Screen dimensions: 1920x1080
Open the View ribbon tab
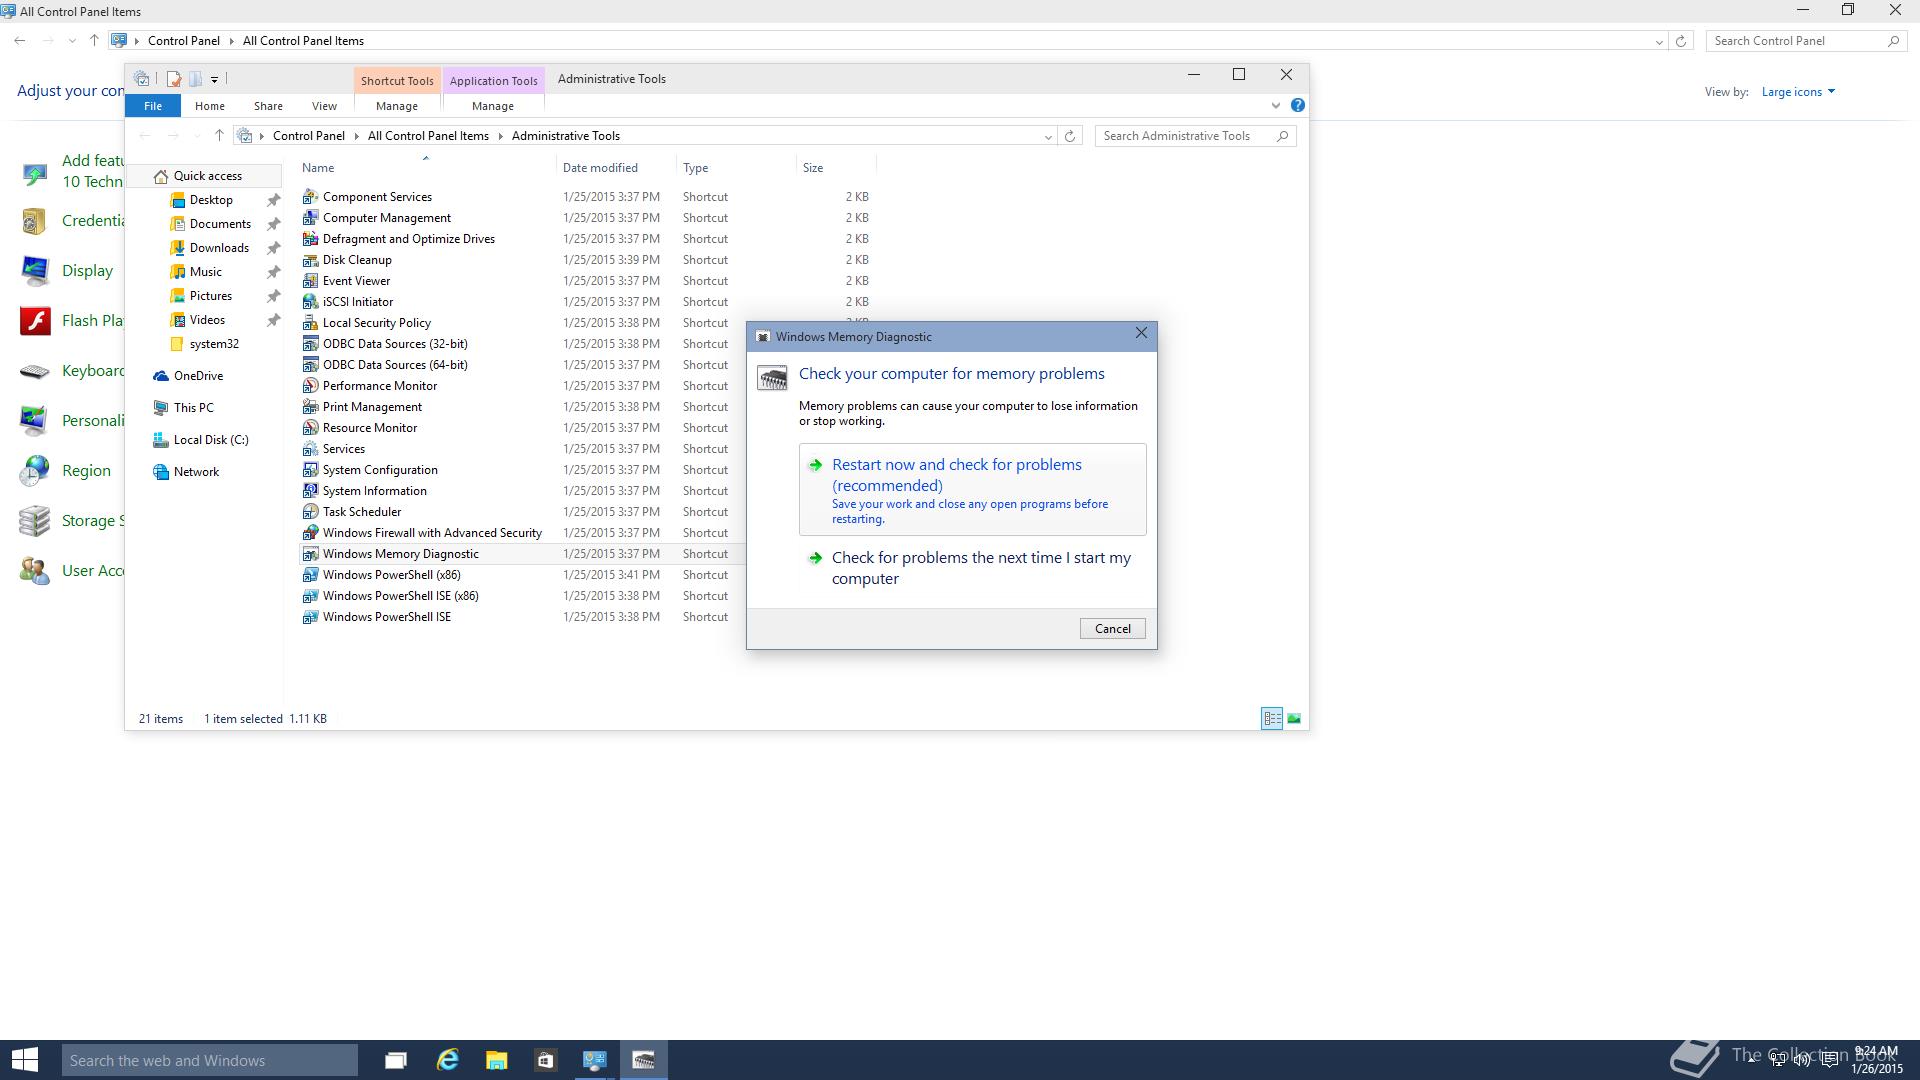pos(324,106)
